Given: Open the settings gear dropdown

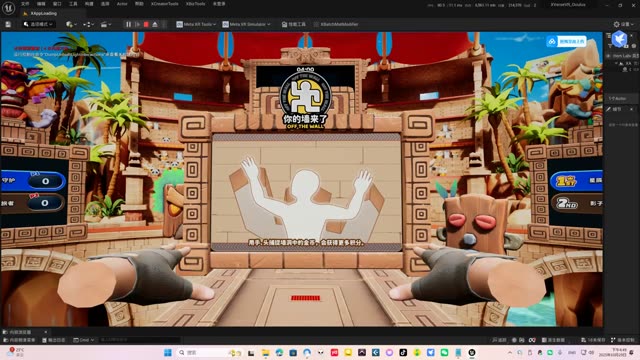Looking at the screenshot, I should coord(624,24).
